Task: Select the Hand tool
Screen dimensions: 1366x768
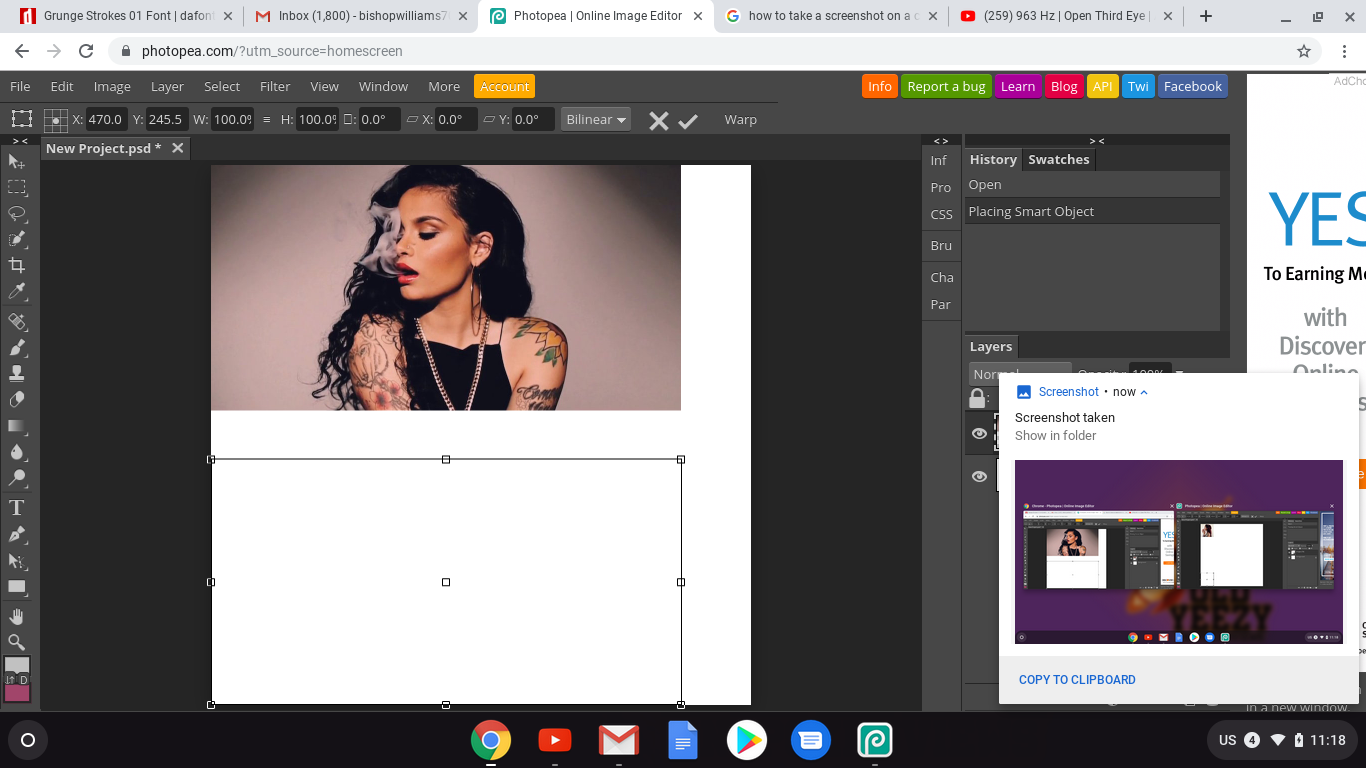Action: [x=17, y=616]
